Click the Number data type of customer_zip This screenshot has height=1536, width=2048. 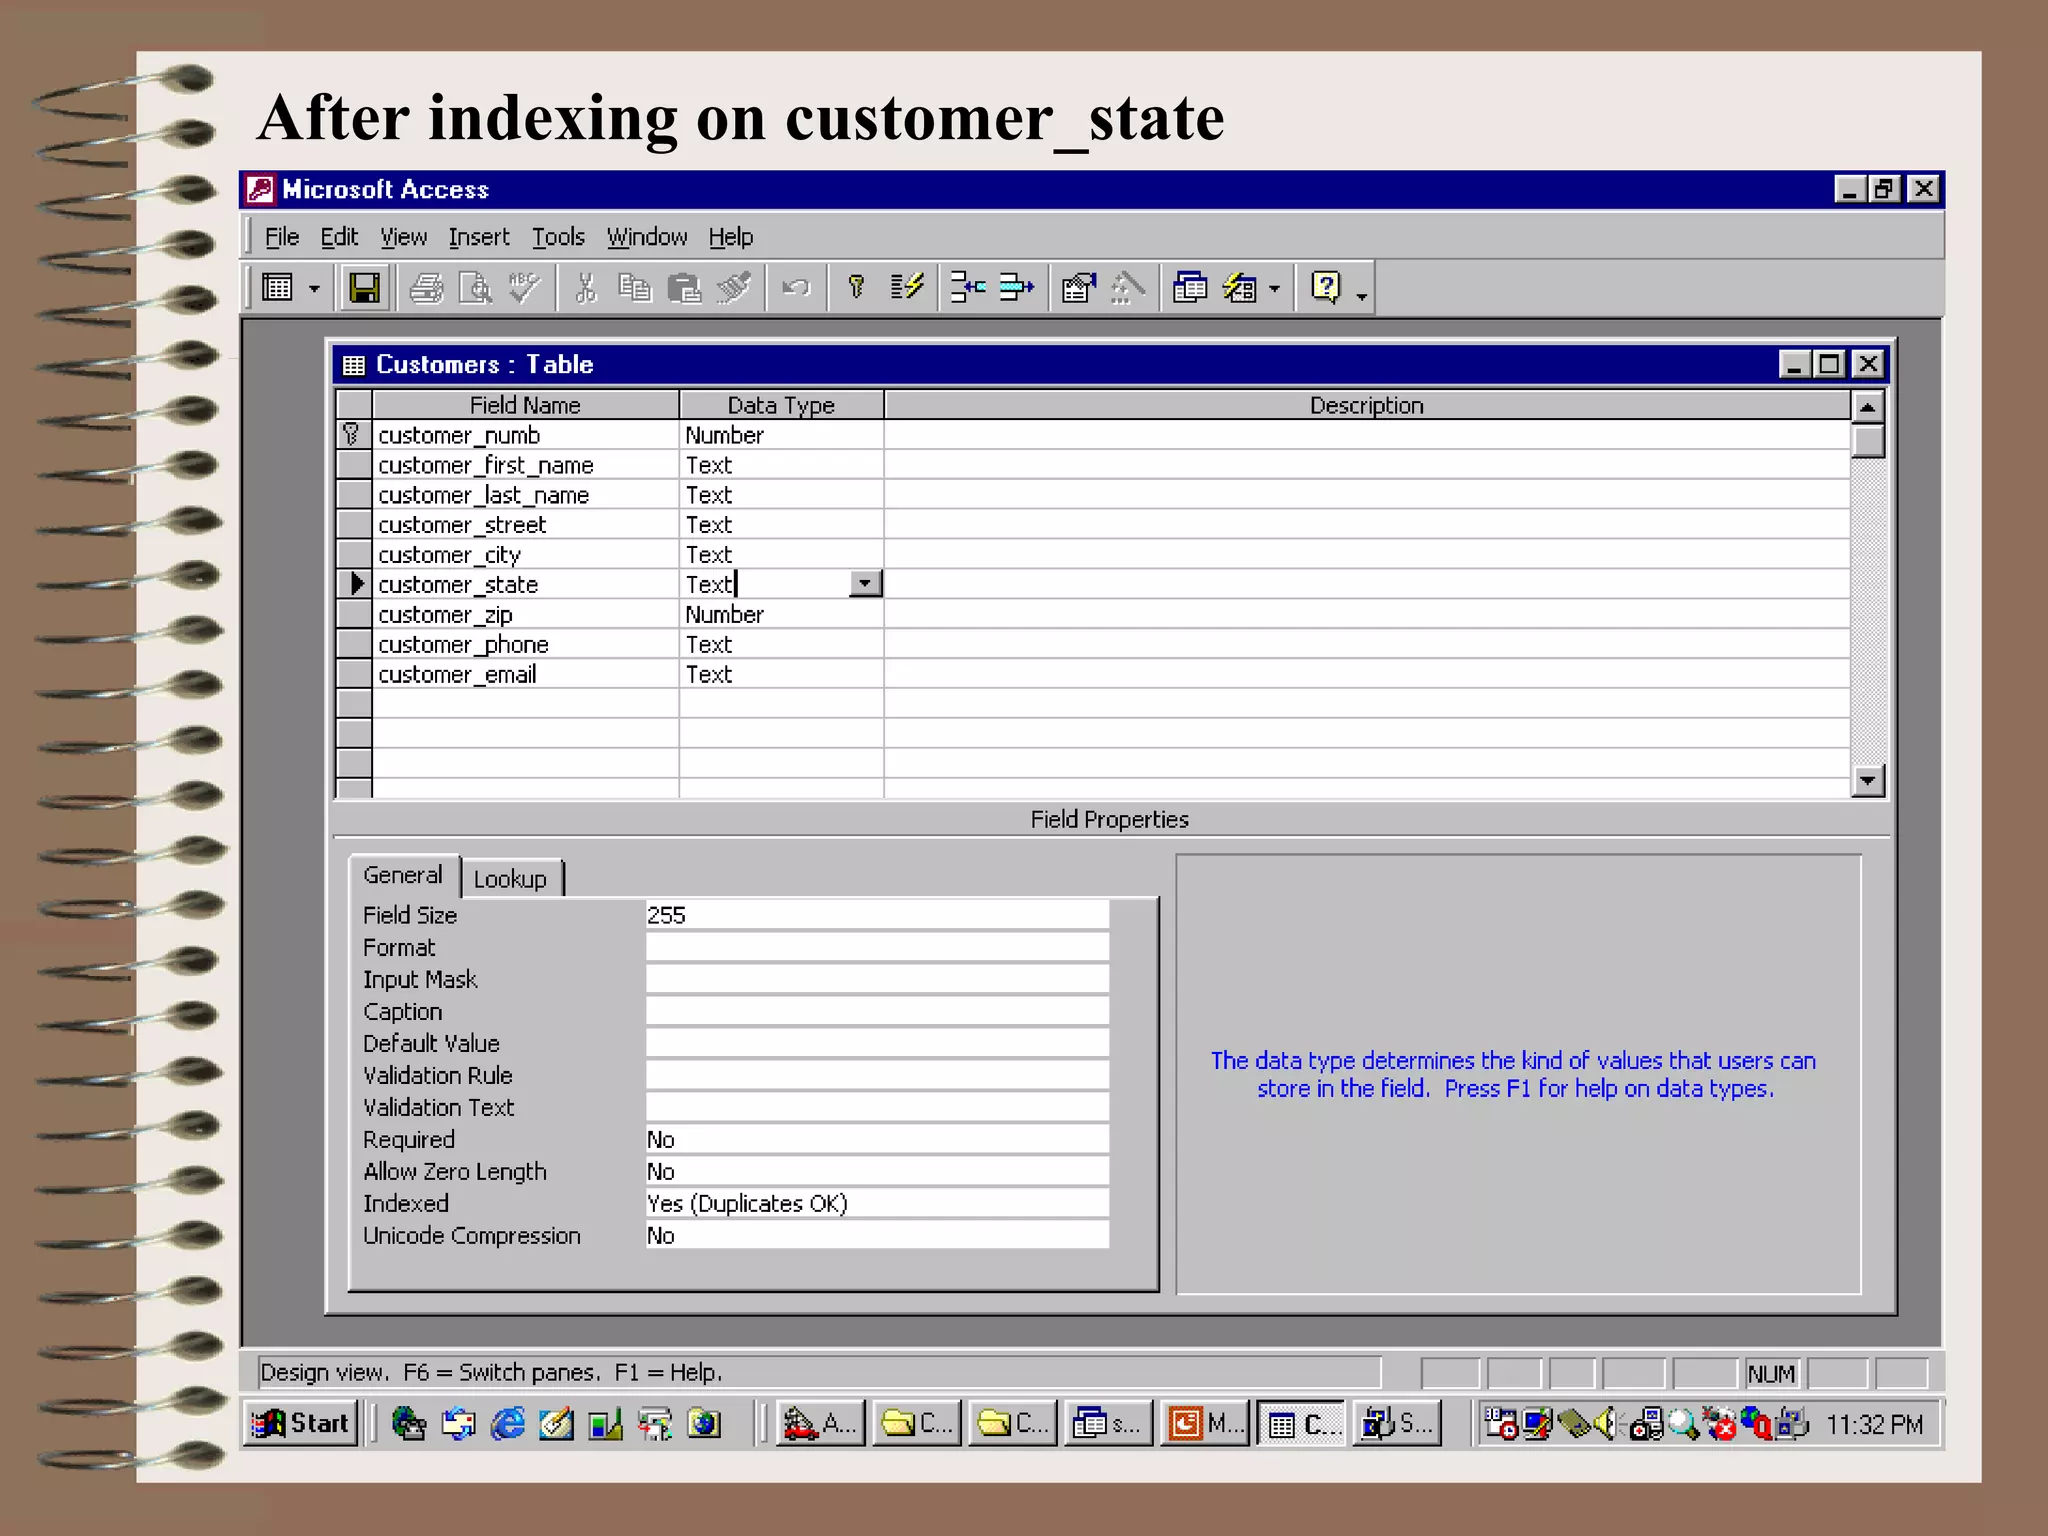point(724,615)
